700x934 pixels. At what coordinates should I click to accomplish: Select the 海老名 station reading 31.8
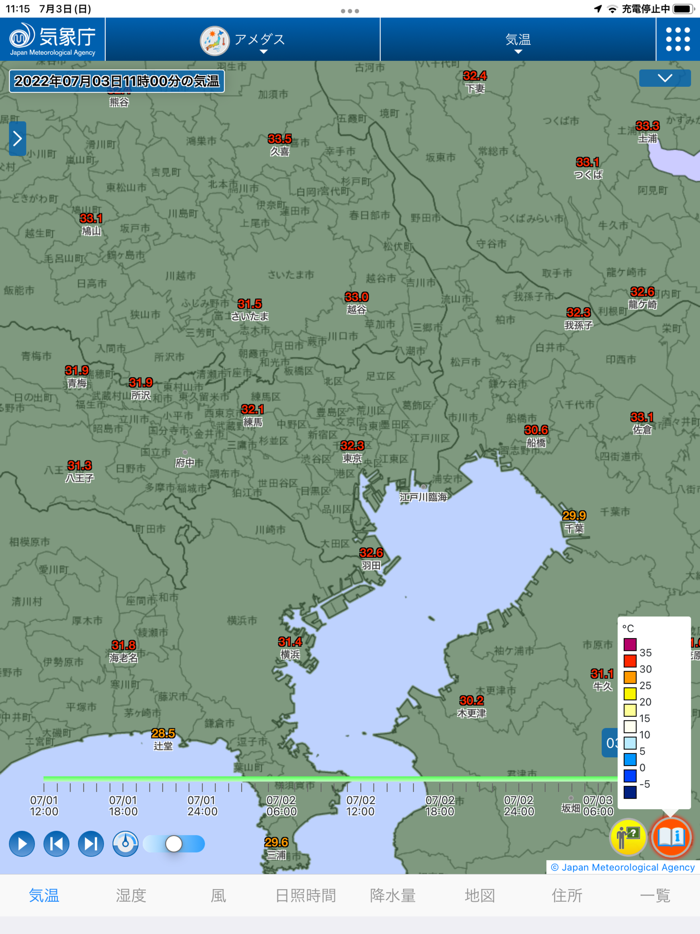[x=123, y=651]
